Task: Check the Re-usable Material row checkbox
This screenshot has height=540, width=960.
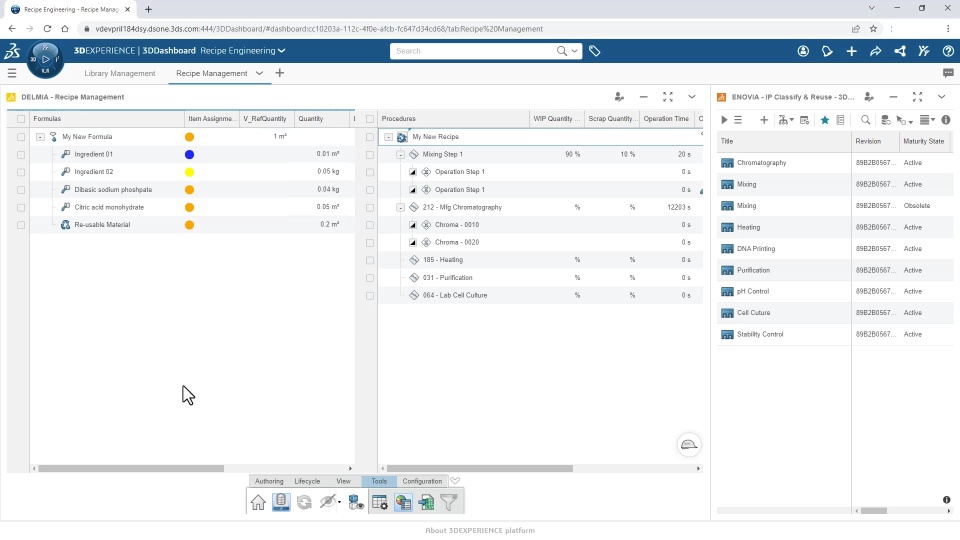Action: [21, 225]
